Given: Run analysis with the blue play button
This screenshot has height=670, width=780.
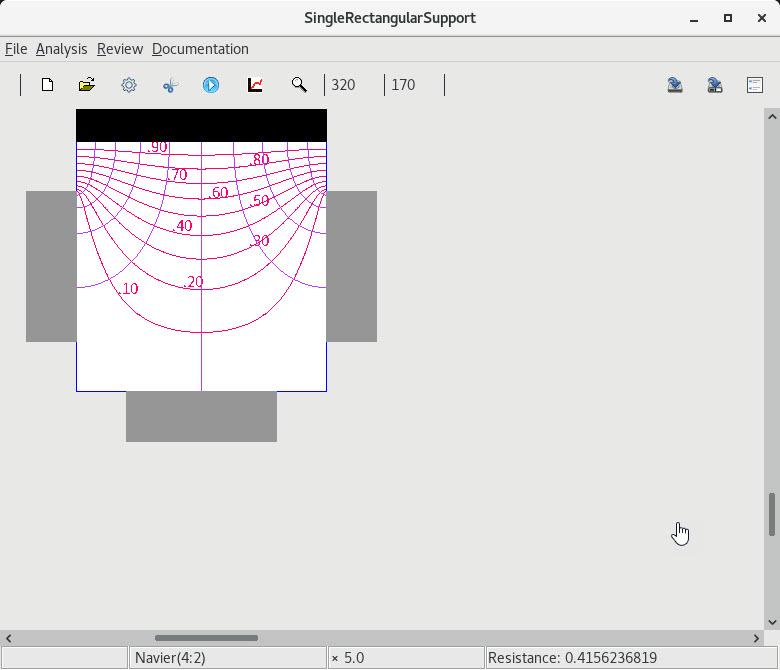Looking at the screenshot, I should [211, 85].
